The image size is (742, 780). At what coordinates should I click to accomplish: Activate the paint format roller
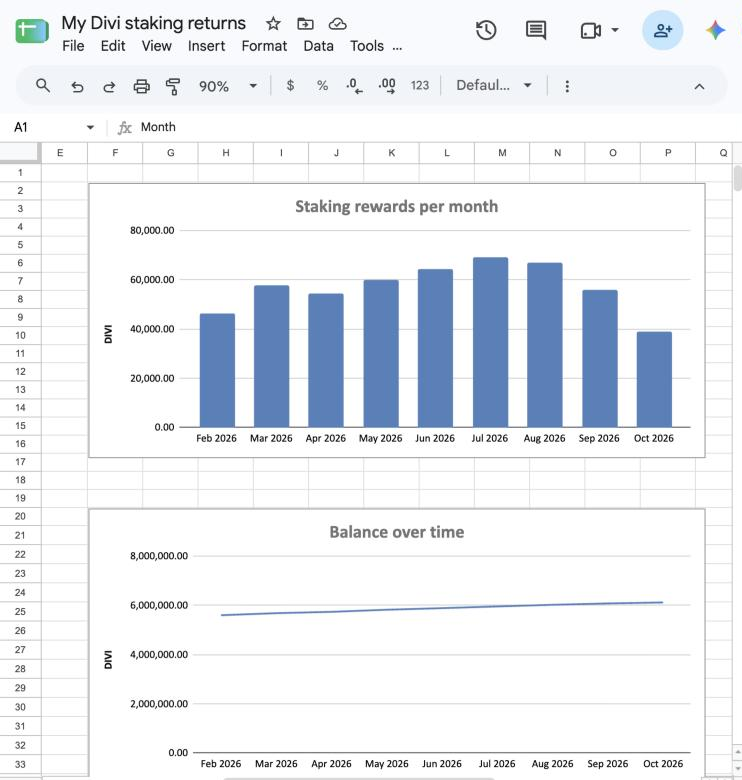coord(173,86)
